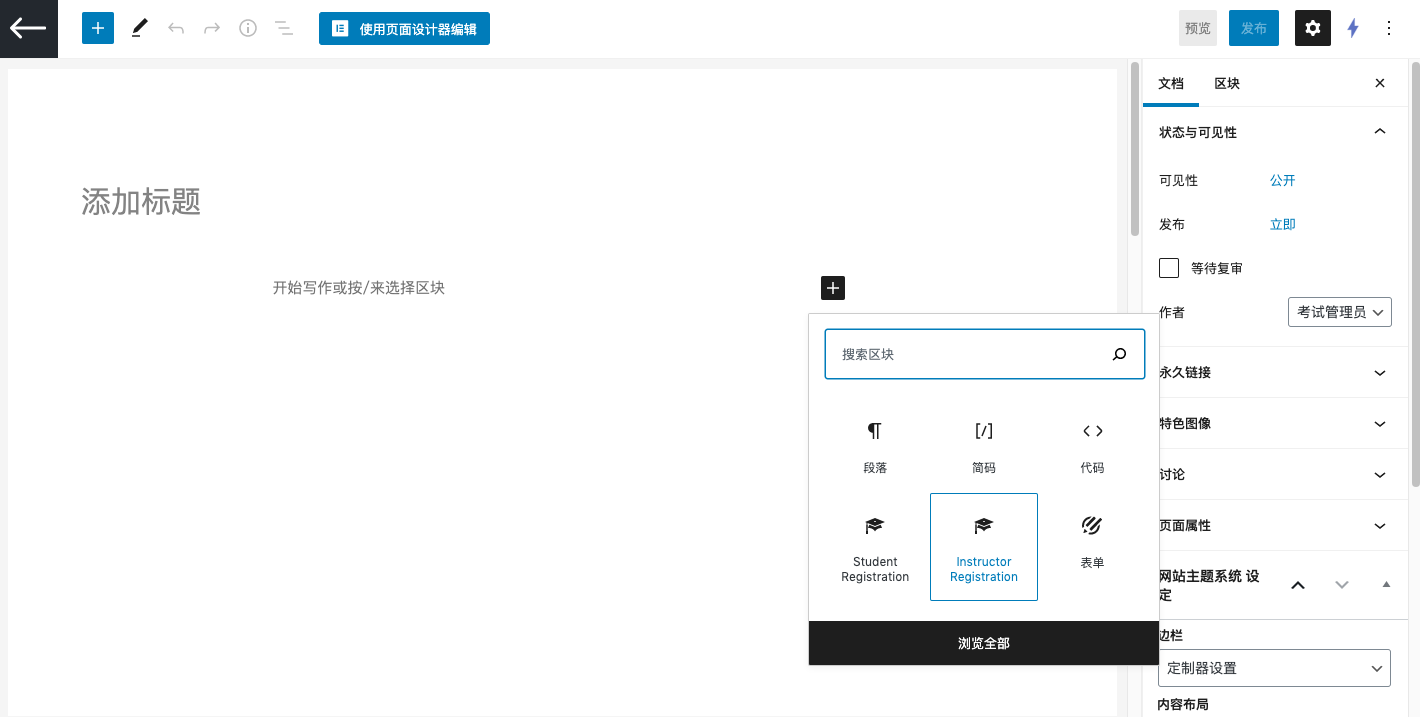
Task: Select the pencil edit tools icon
Action: pos(139,28)
